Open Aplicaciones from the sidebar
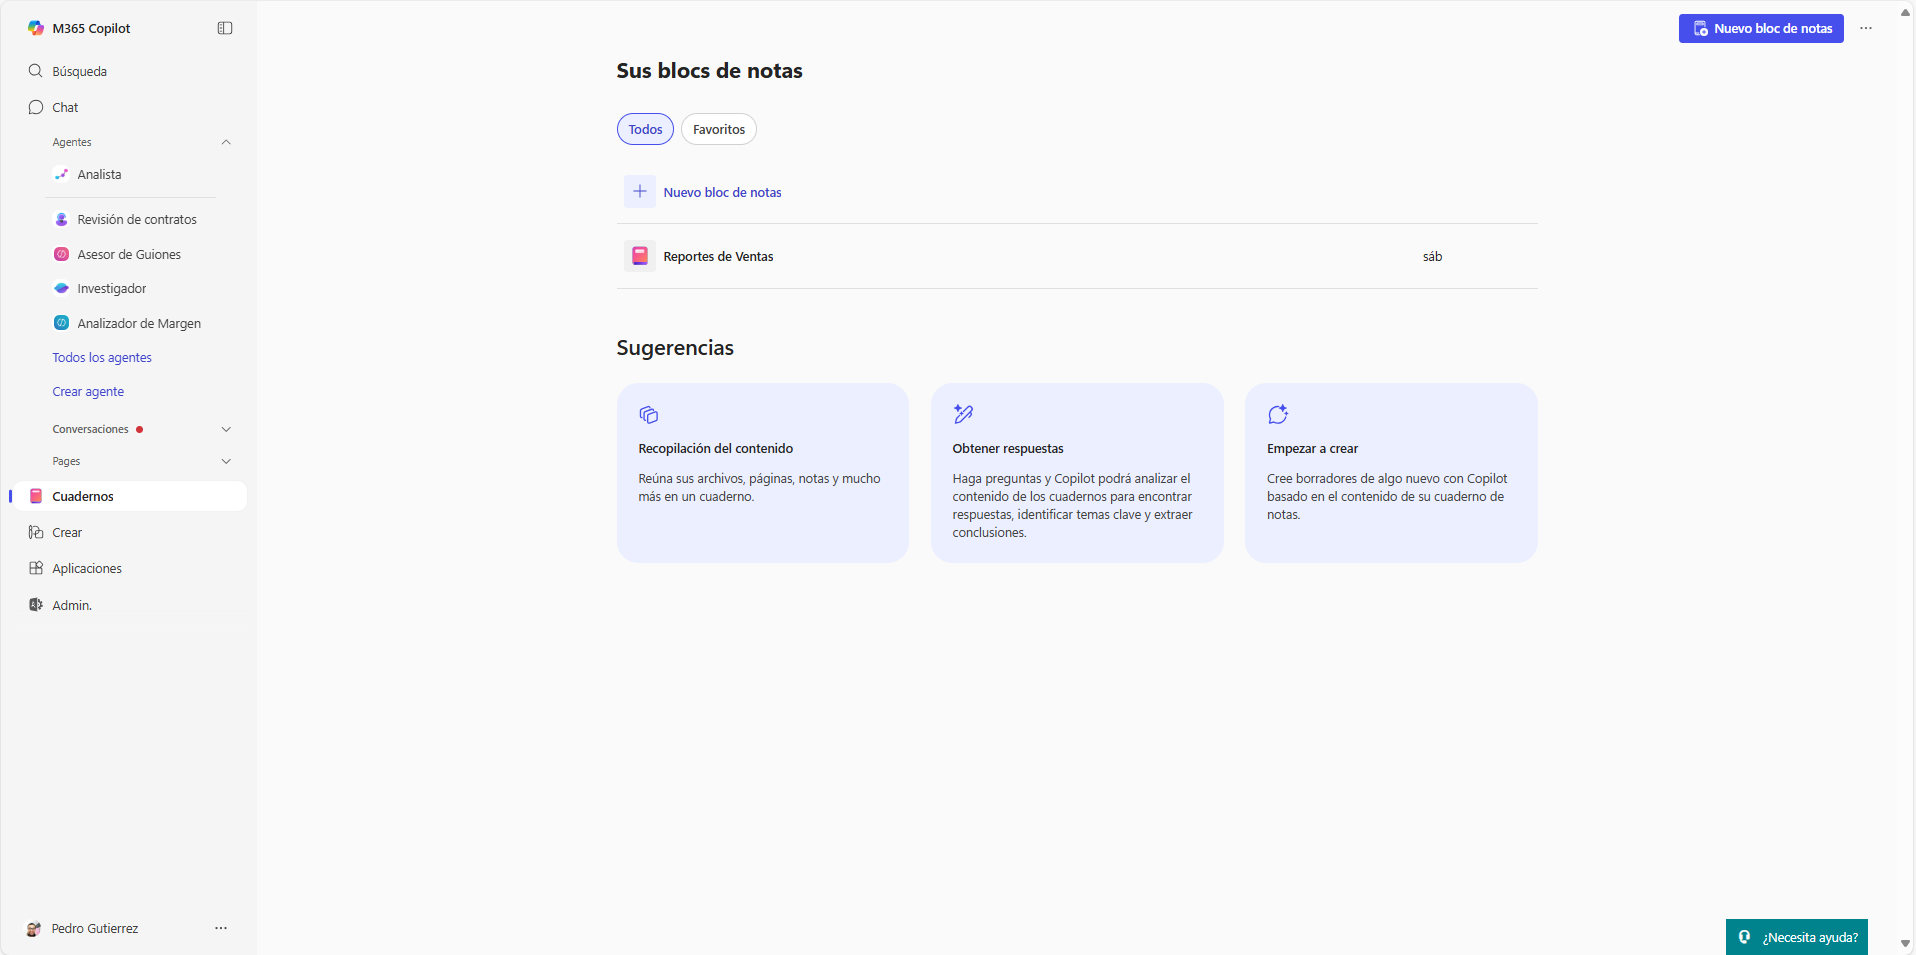The image size is (1916, 955). (x=86, y=568)
